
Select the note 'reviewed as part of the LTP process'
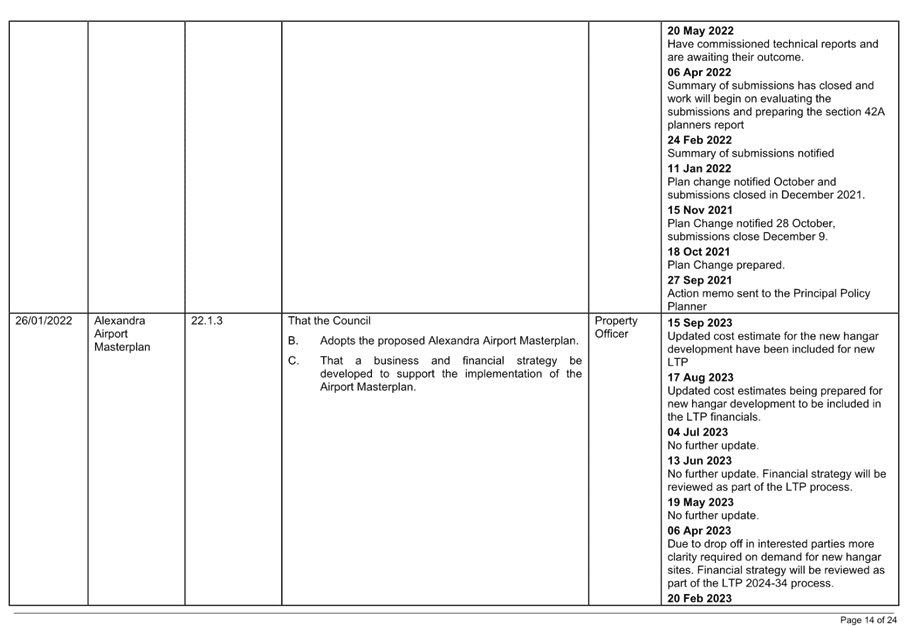pyautogui.click(x=776, y=481)
